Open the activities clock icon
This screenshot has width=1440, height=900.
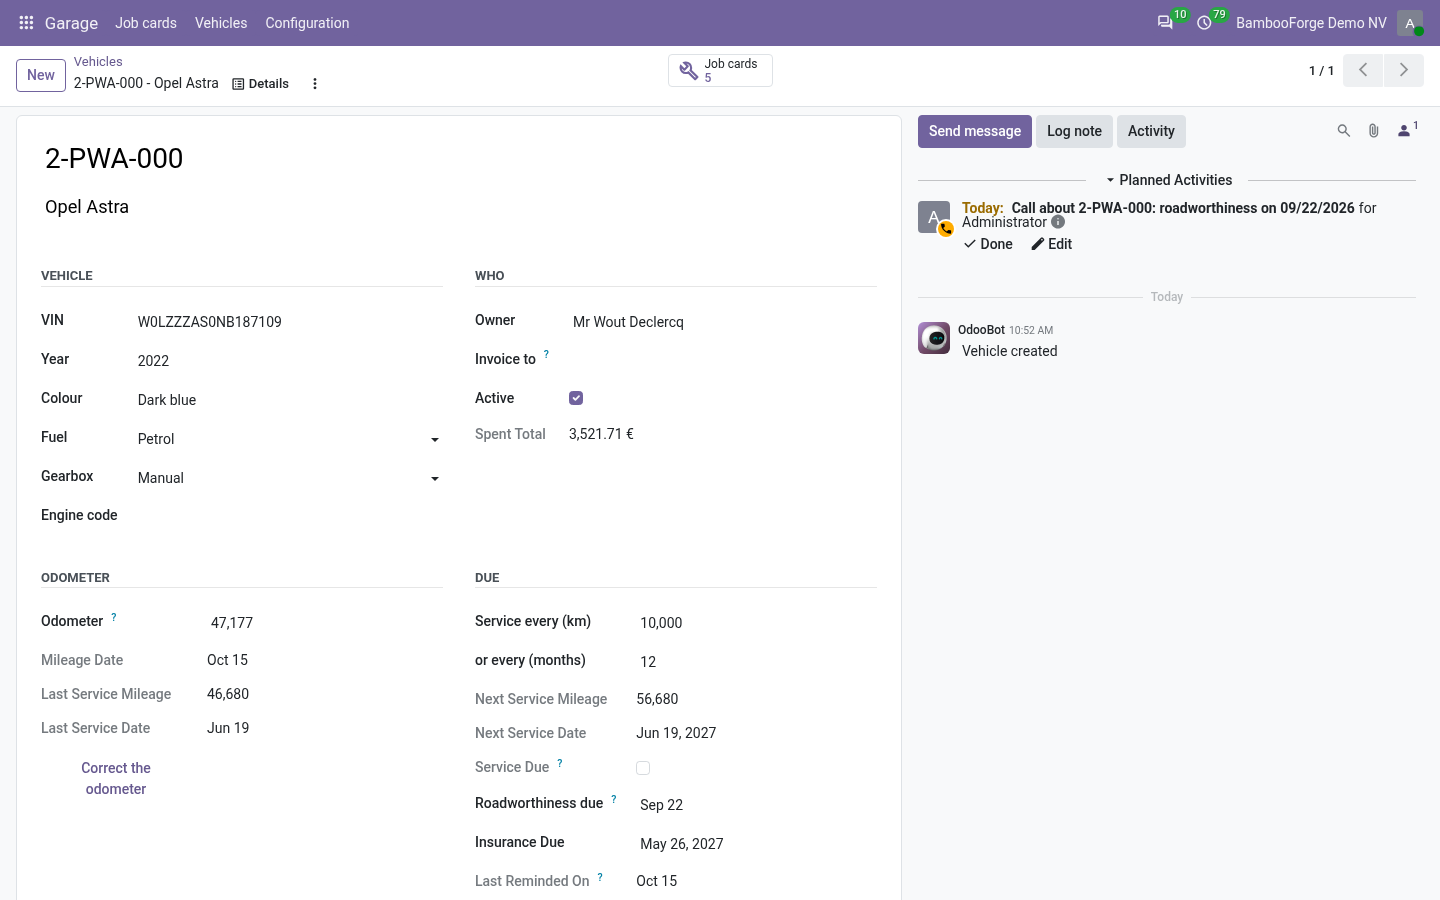[1204, 23]
